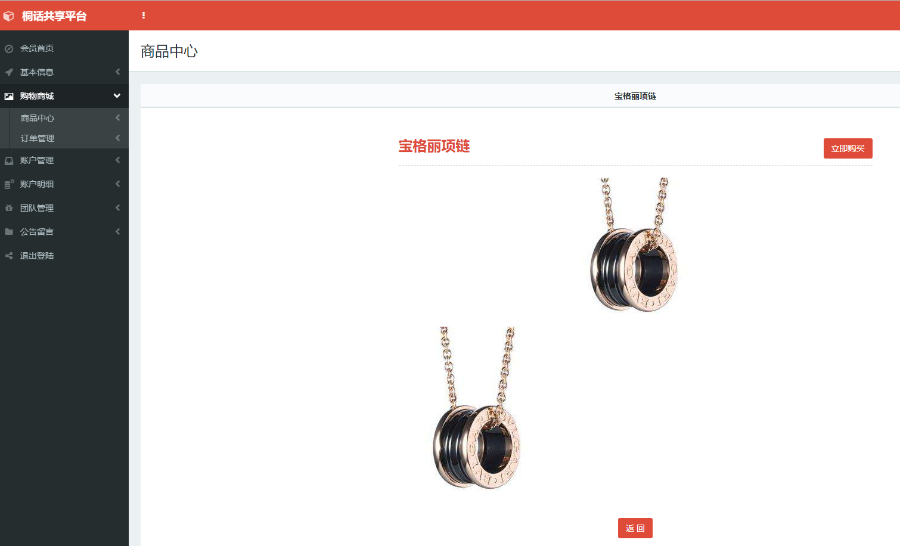Click the compass icon beside 会员首页
This screenshot has height=546, width=900.
click(9, 49)
